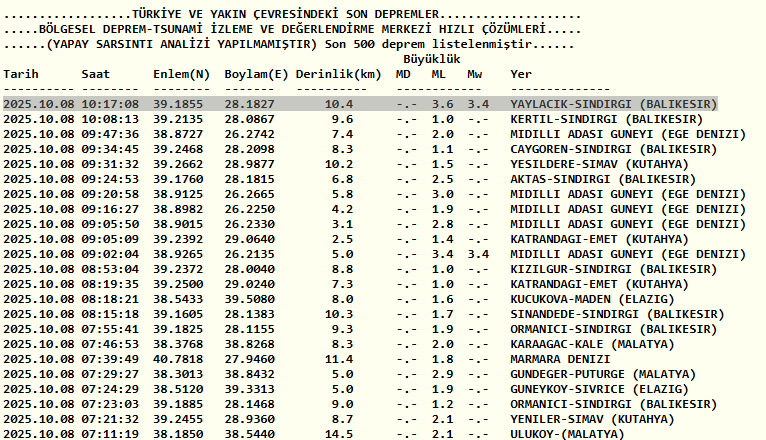Click the GUNDEGER-PUTURGE (MALATYA) location text
766x440 pixels.
tap(603, 375)
